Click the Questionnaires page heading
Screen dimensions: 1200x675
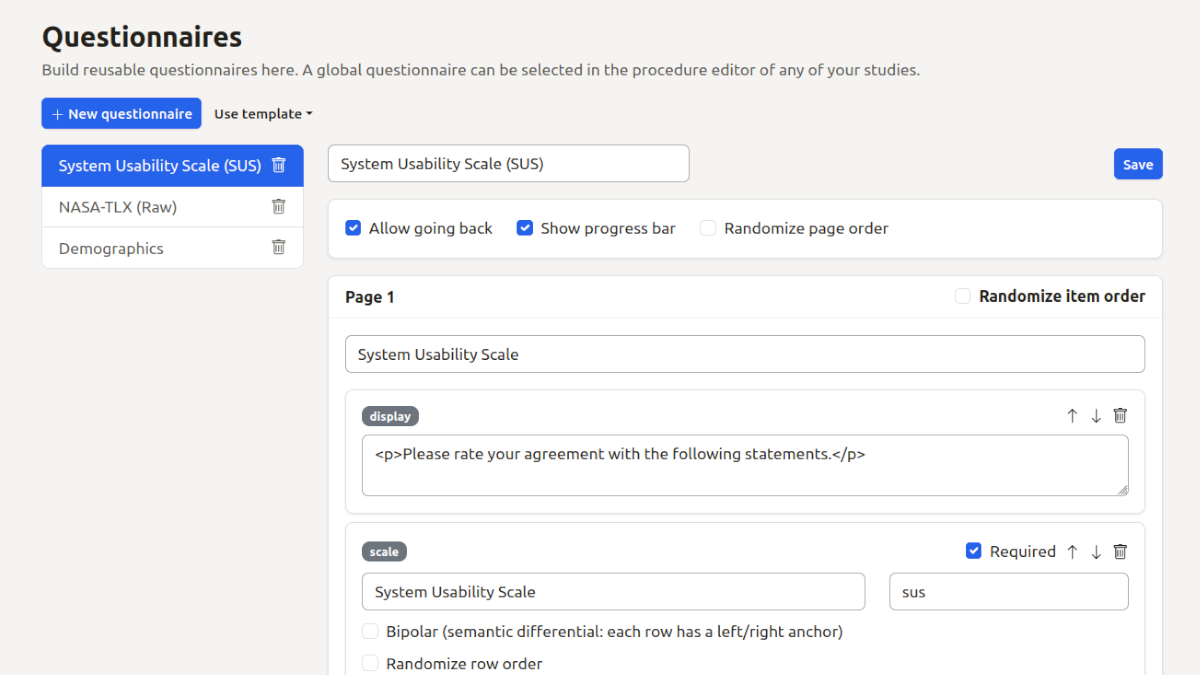(142, 37)
